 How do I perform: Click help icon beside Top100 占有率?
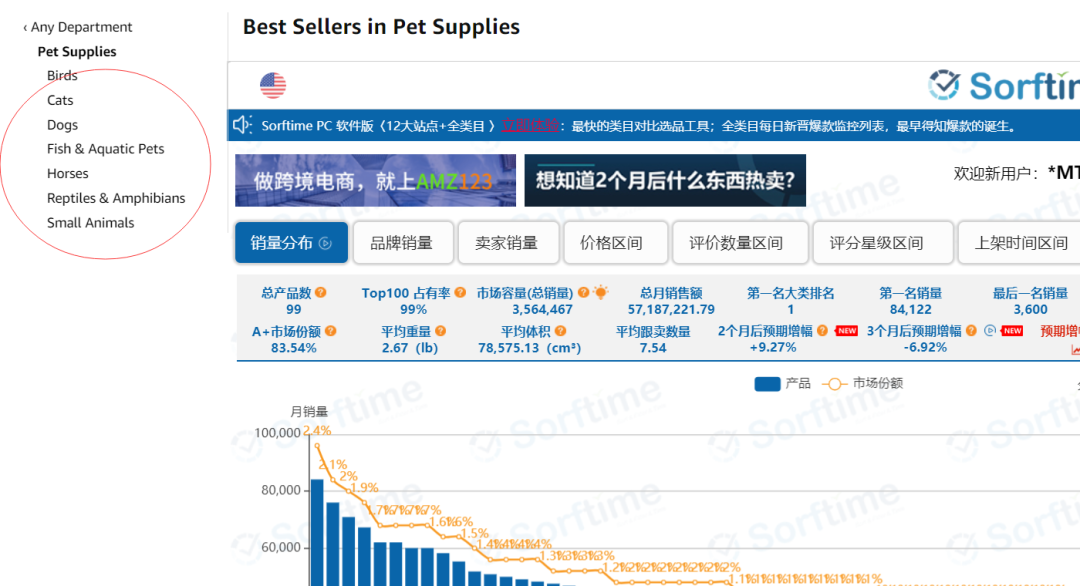[460, 293]
